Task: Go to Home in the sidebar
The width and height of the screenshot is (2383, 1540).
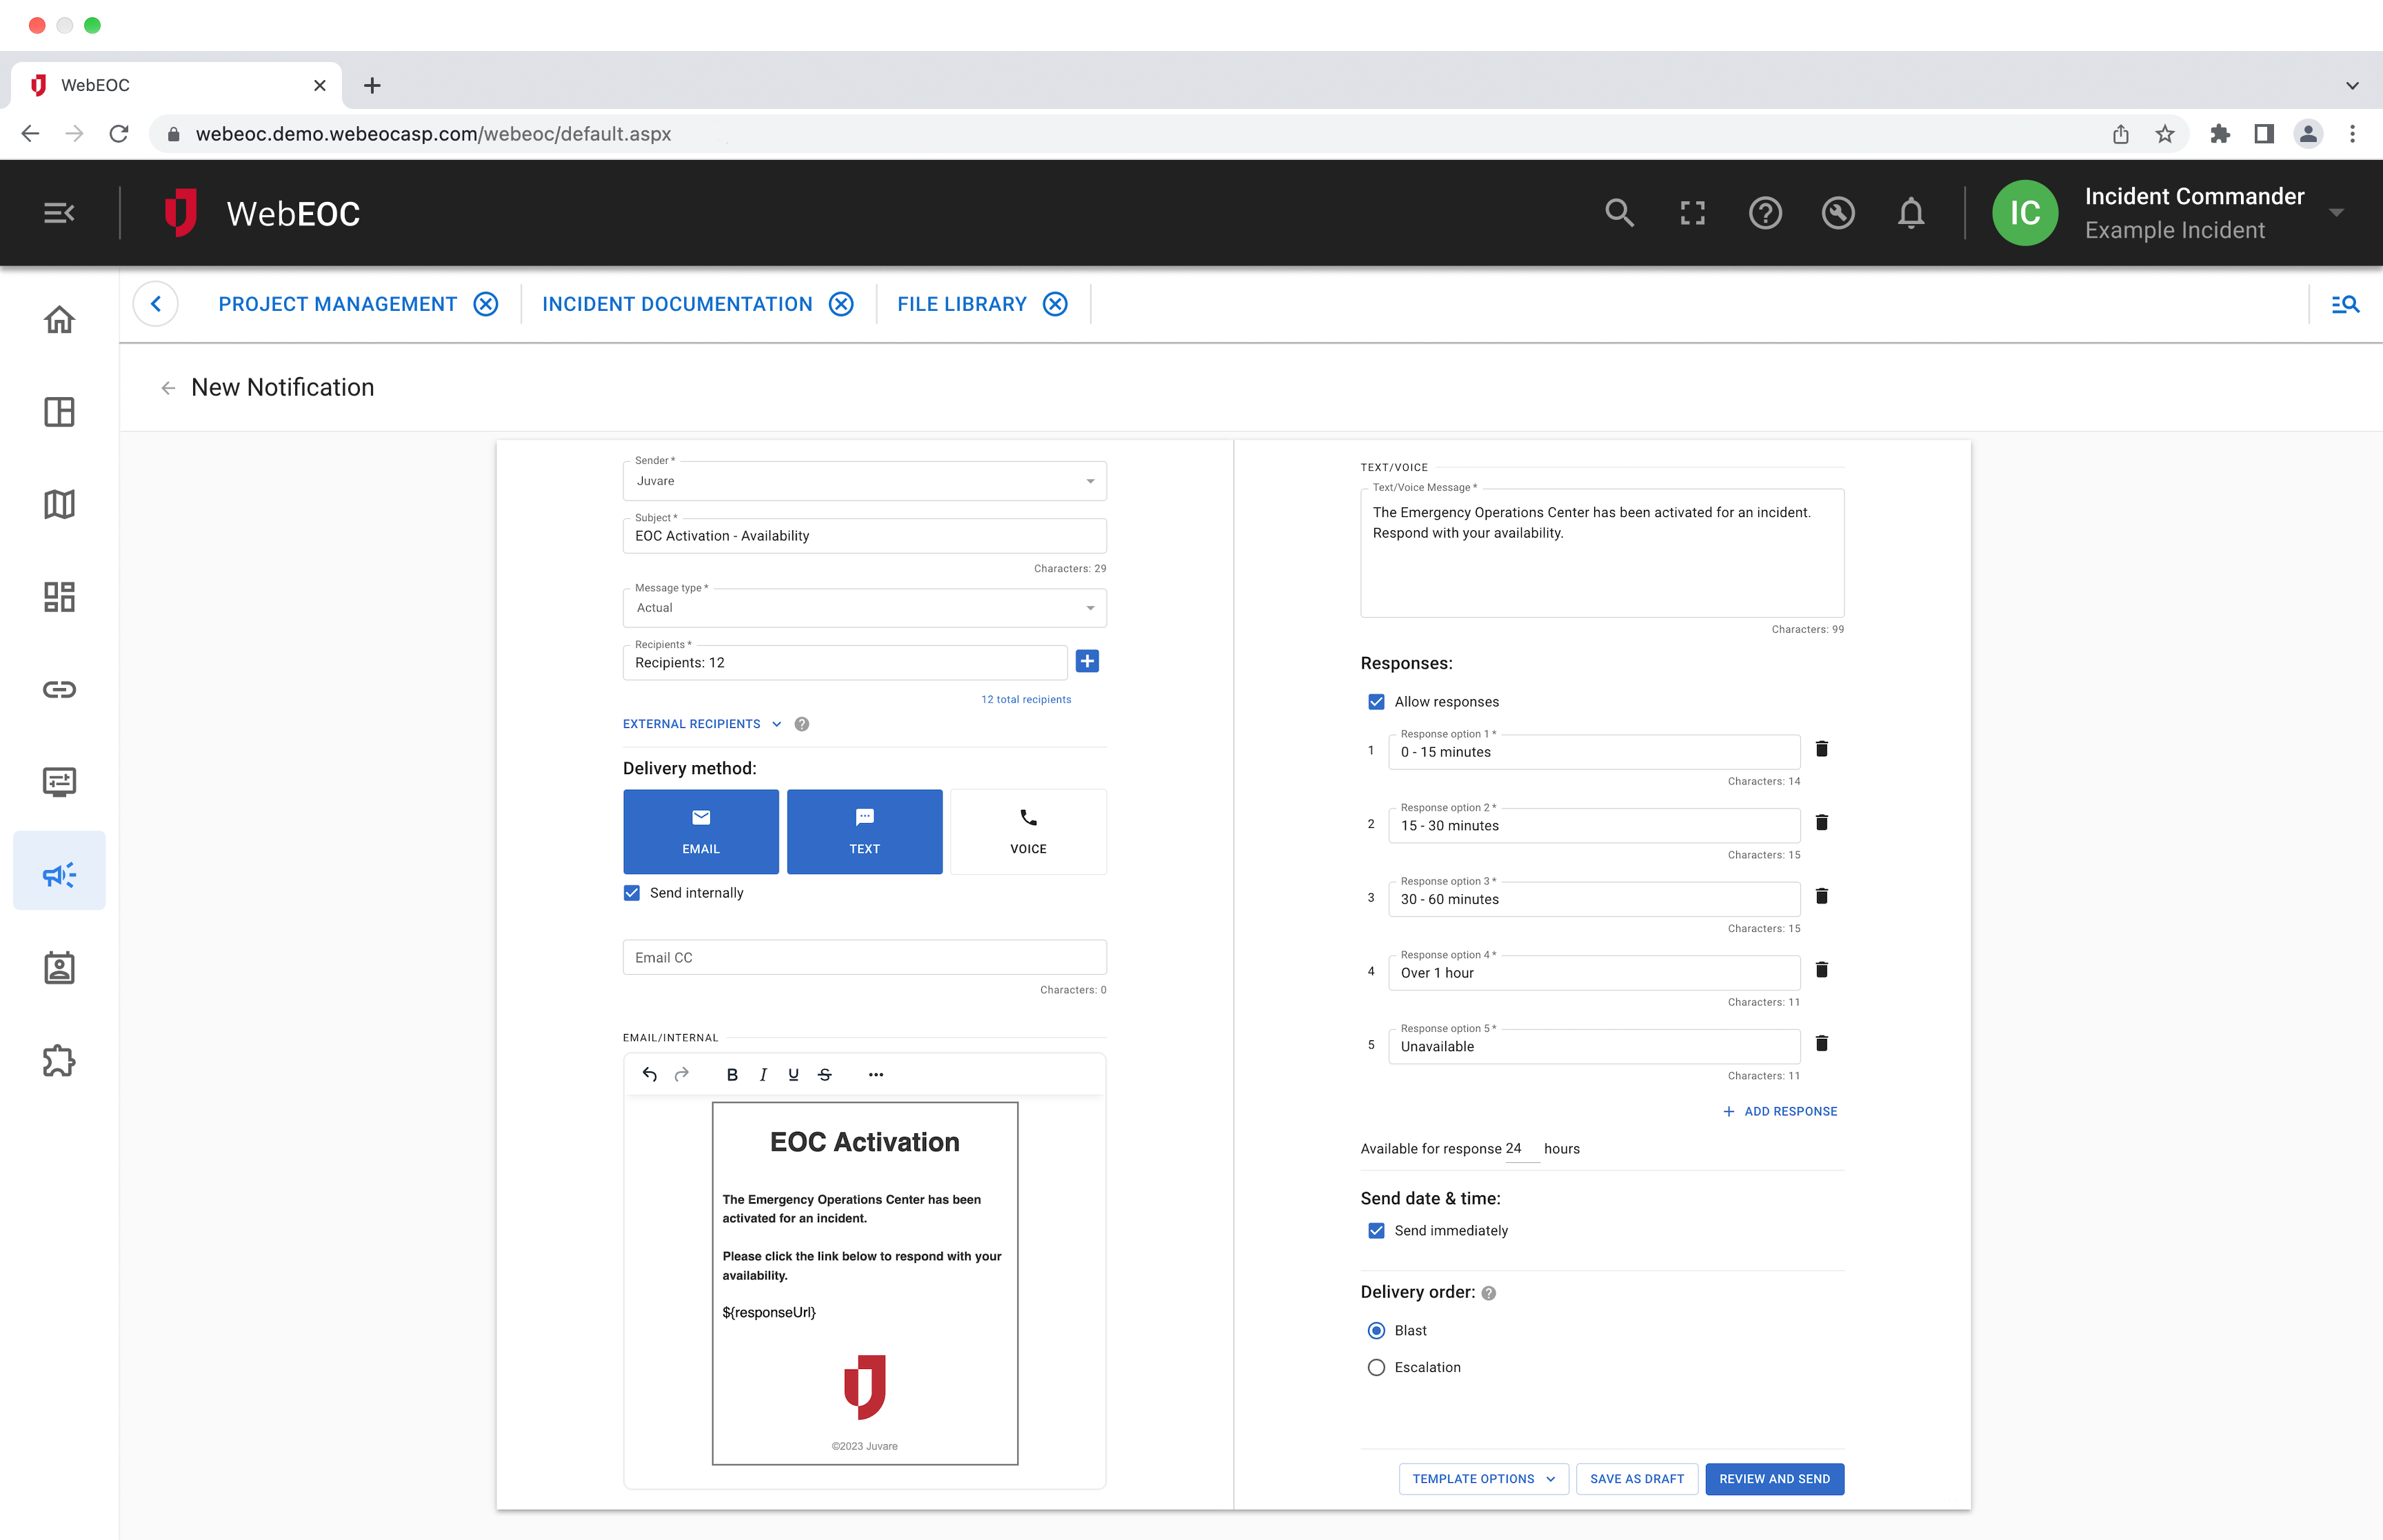Action: 59,320
